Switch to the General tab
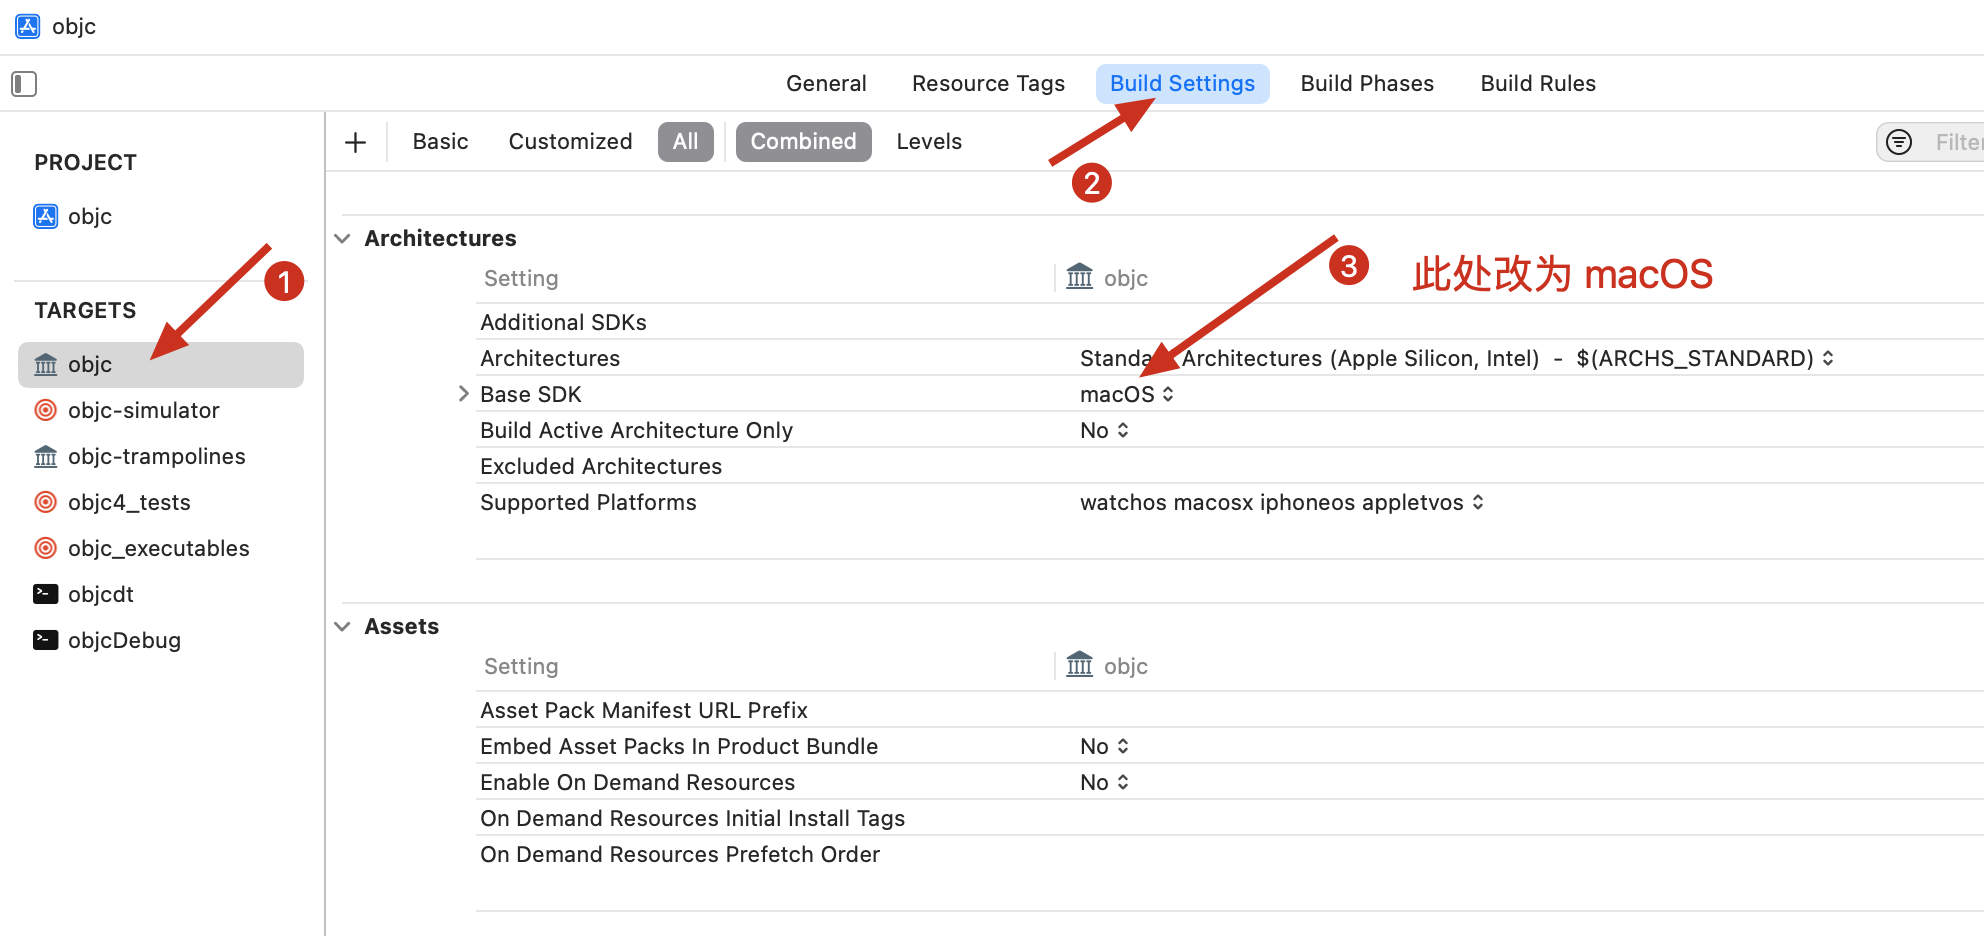The image size is (1984, 936). pyautogui.click(x=826, y=84)
